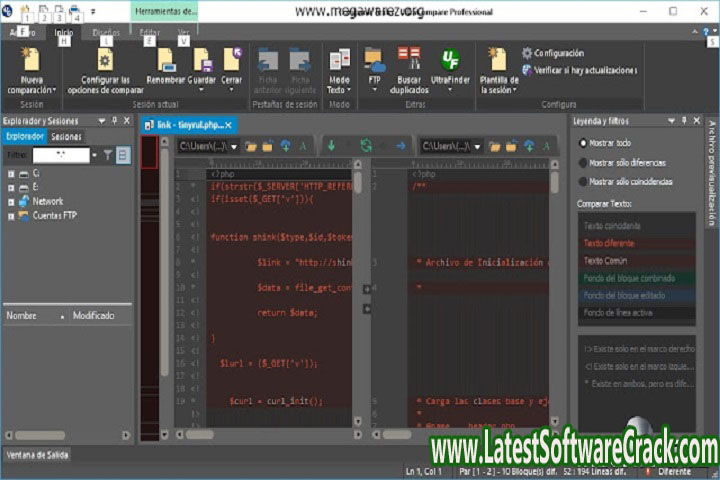The image size is (720, 480).
Task: Open Archivo previsualización side tab
Action: tap(711, 173)
